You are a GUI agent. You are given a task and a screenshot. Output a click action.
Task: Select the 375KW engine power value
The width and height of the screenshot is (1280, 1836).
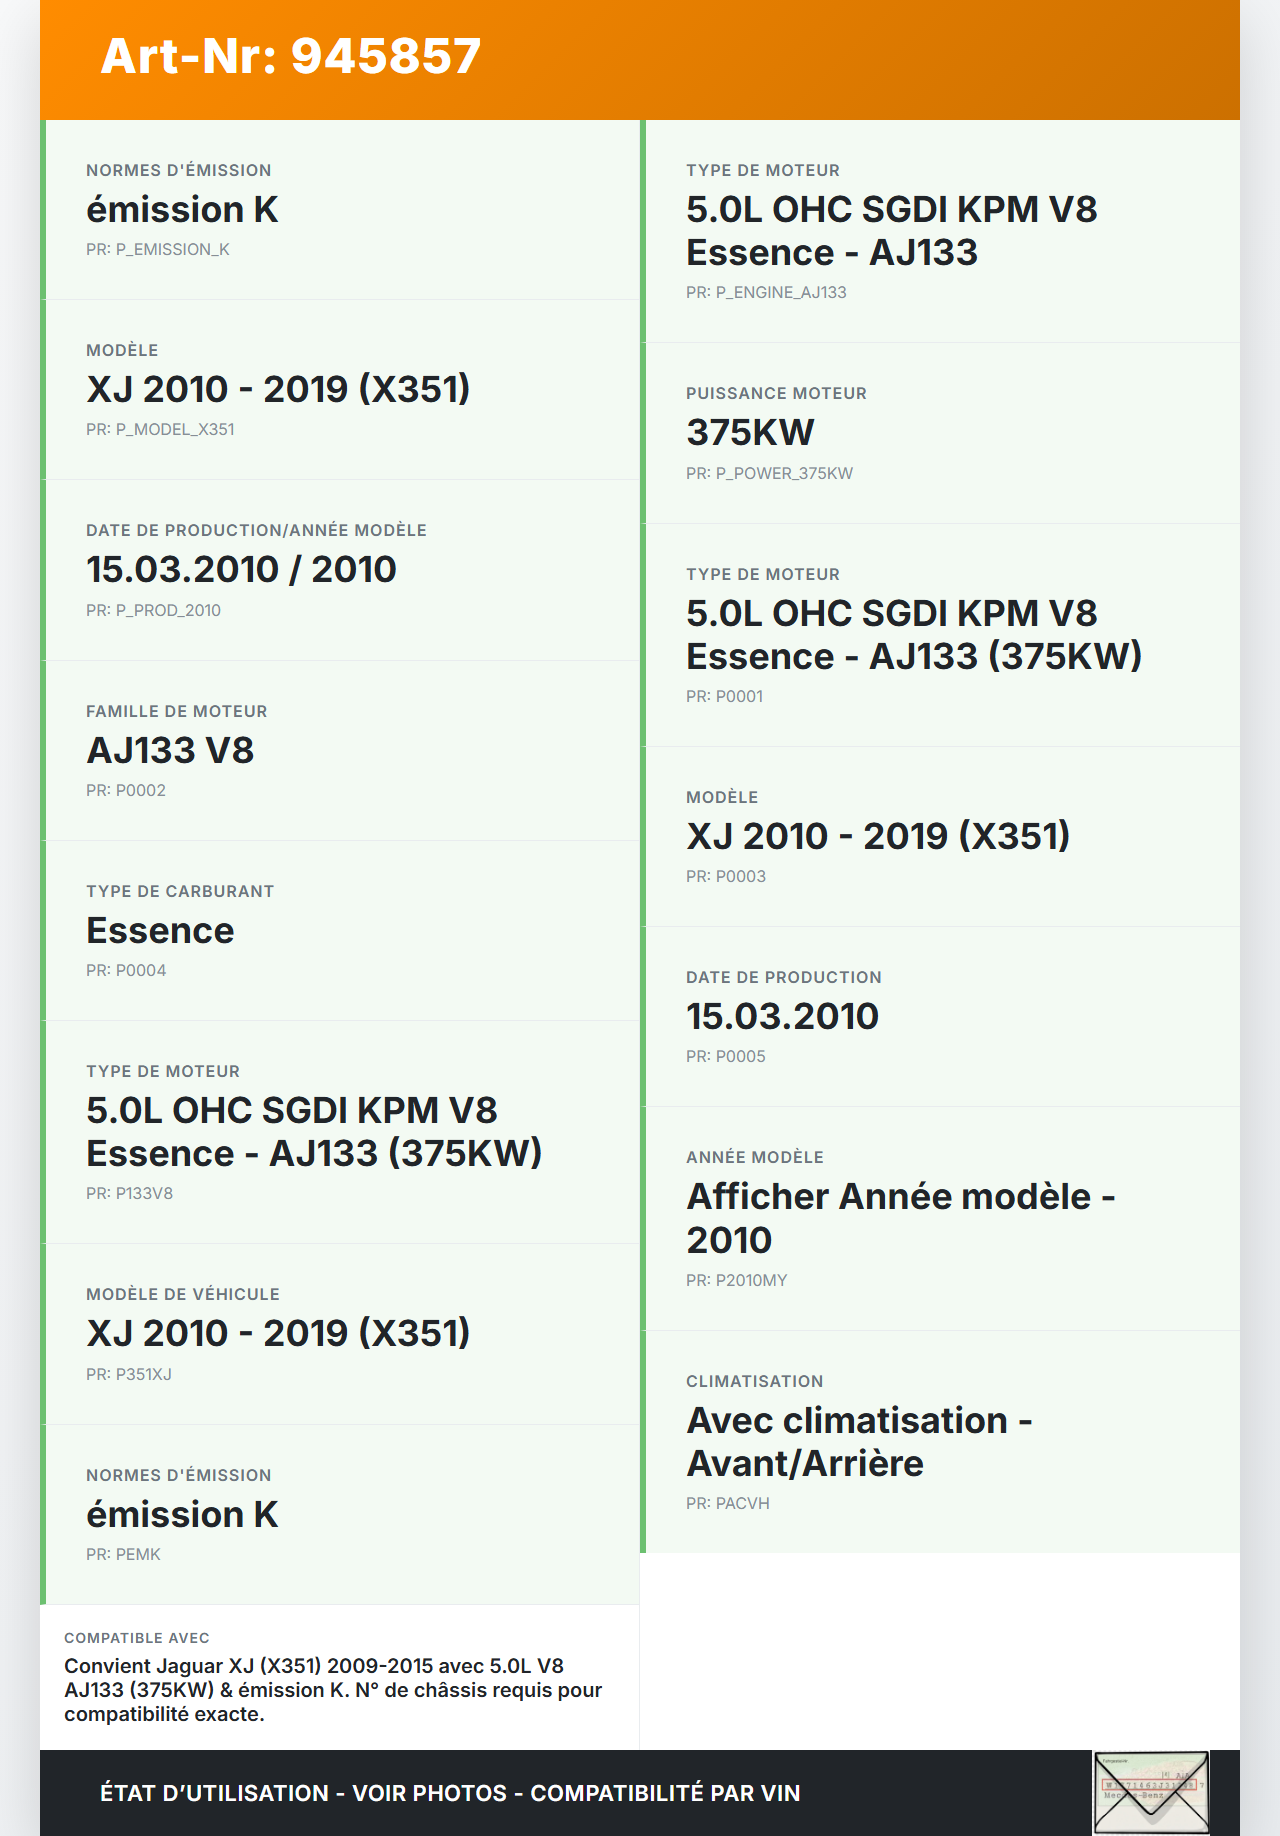click(x=750, y=432)
